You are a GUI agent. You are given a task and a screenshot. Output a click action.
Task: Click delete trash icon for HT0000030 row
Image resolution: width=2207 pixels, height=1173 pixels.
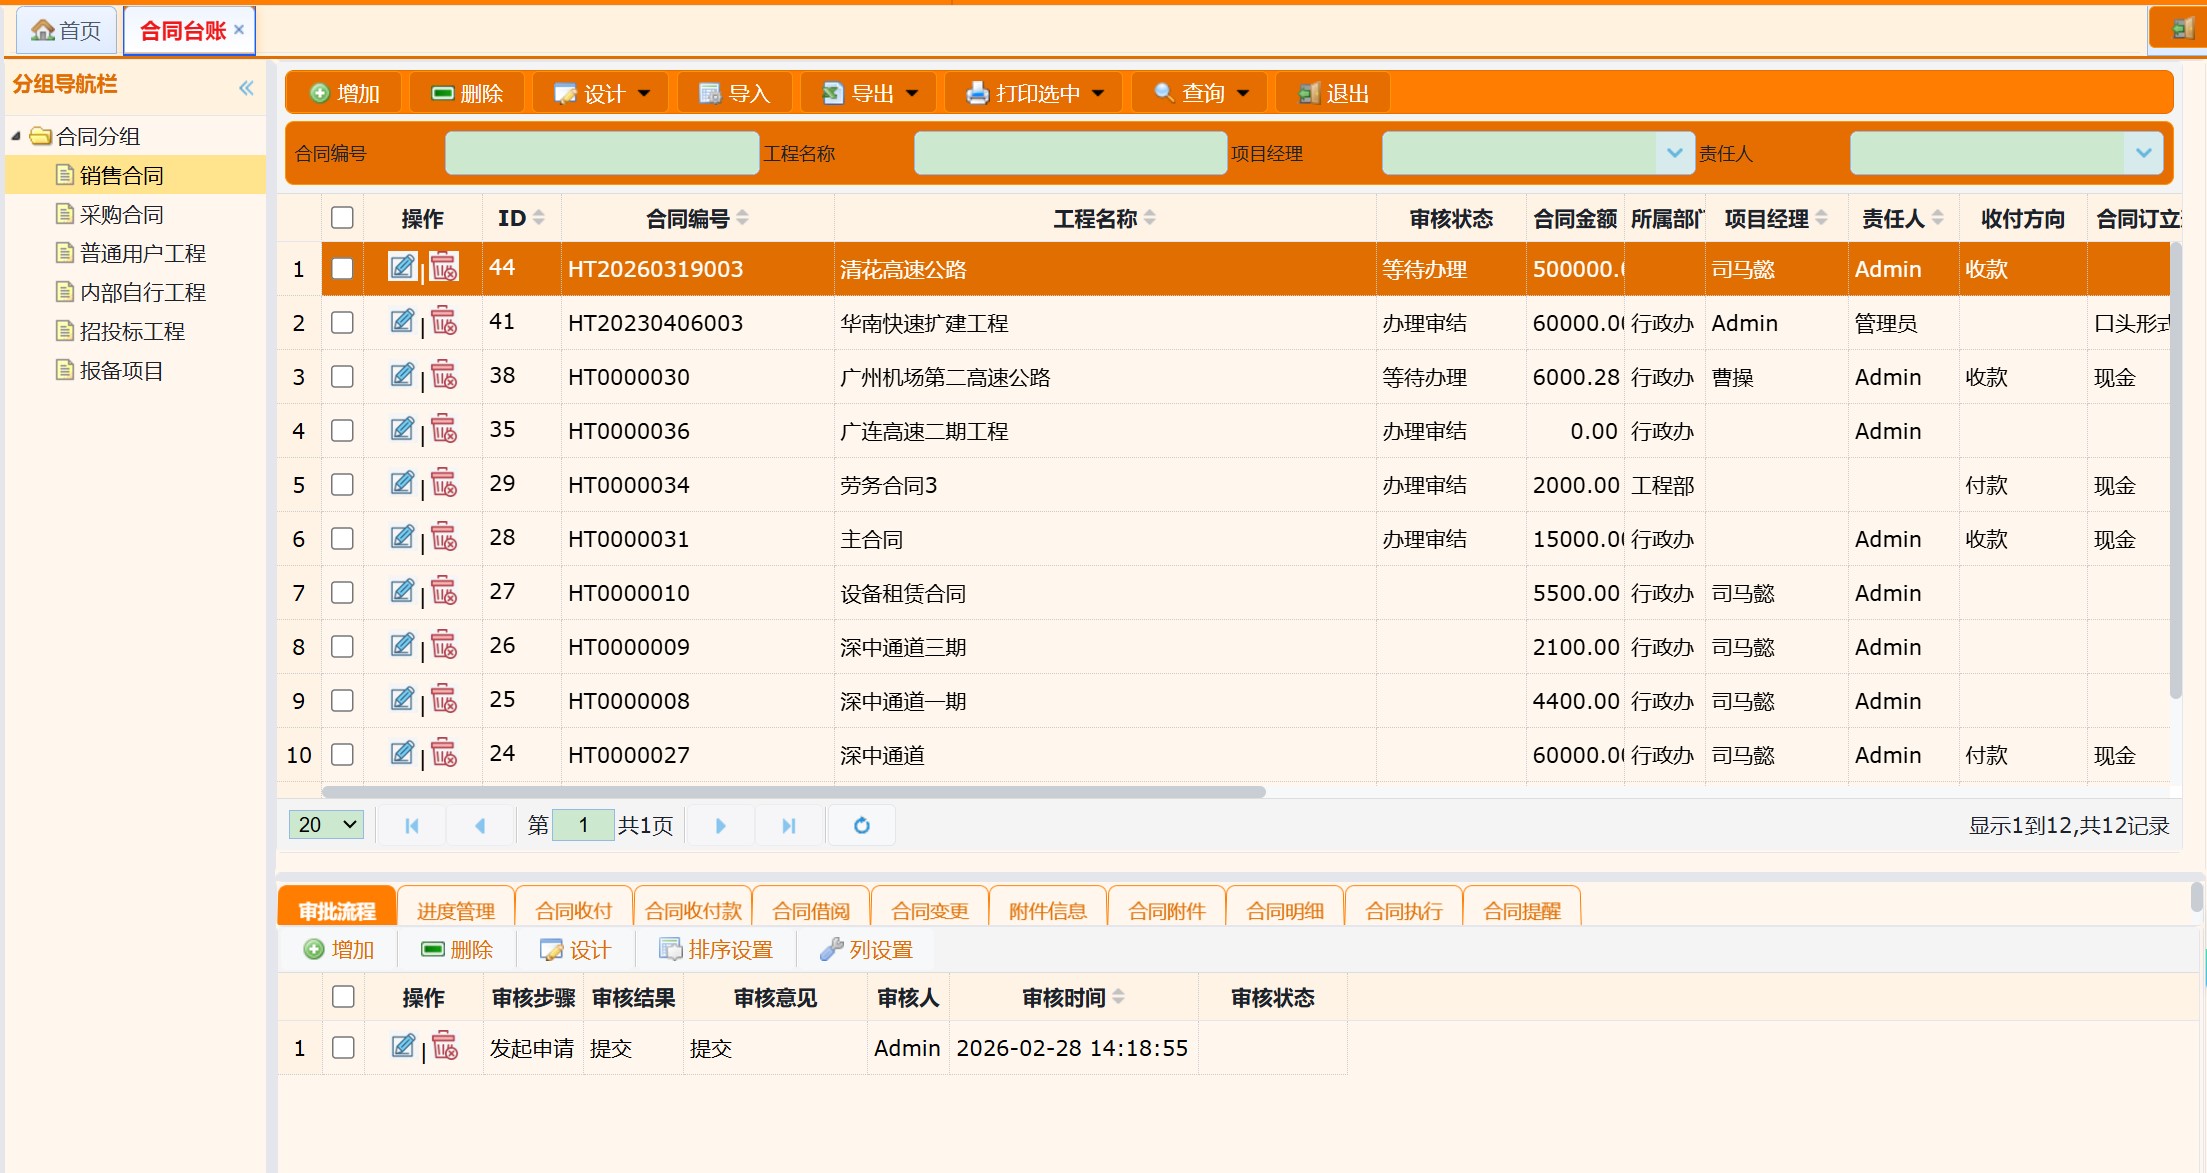point(445,376)
